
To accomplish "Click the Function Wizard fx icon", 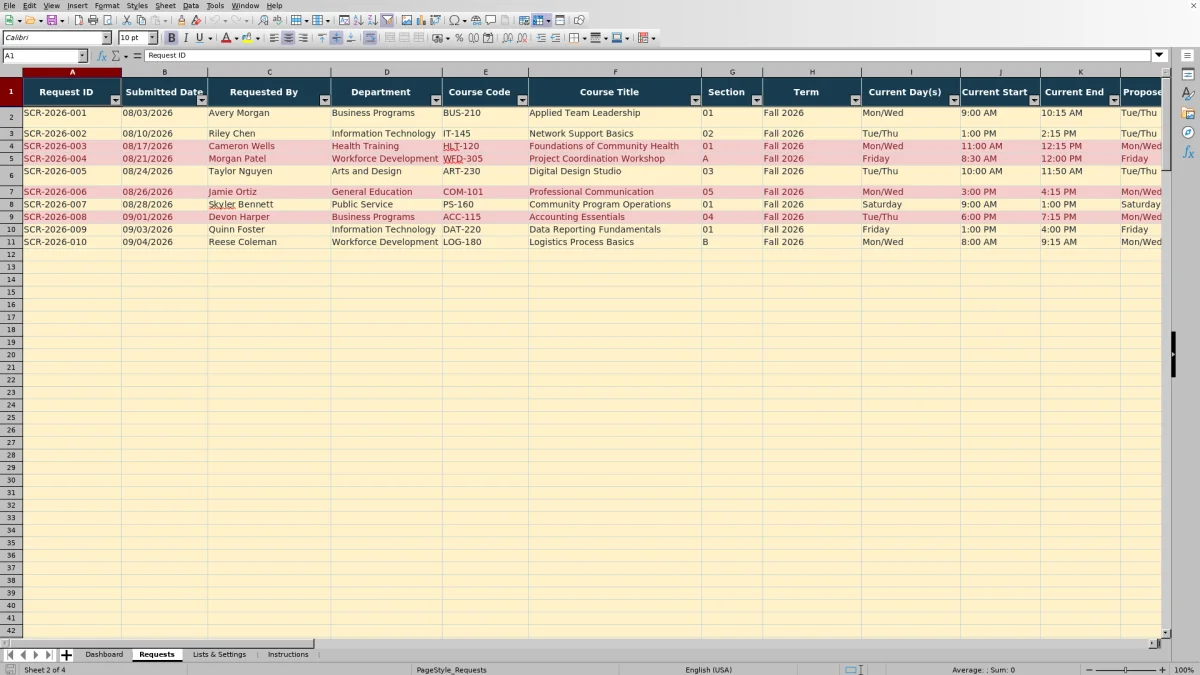I will [x=101, y=56].
